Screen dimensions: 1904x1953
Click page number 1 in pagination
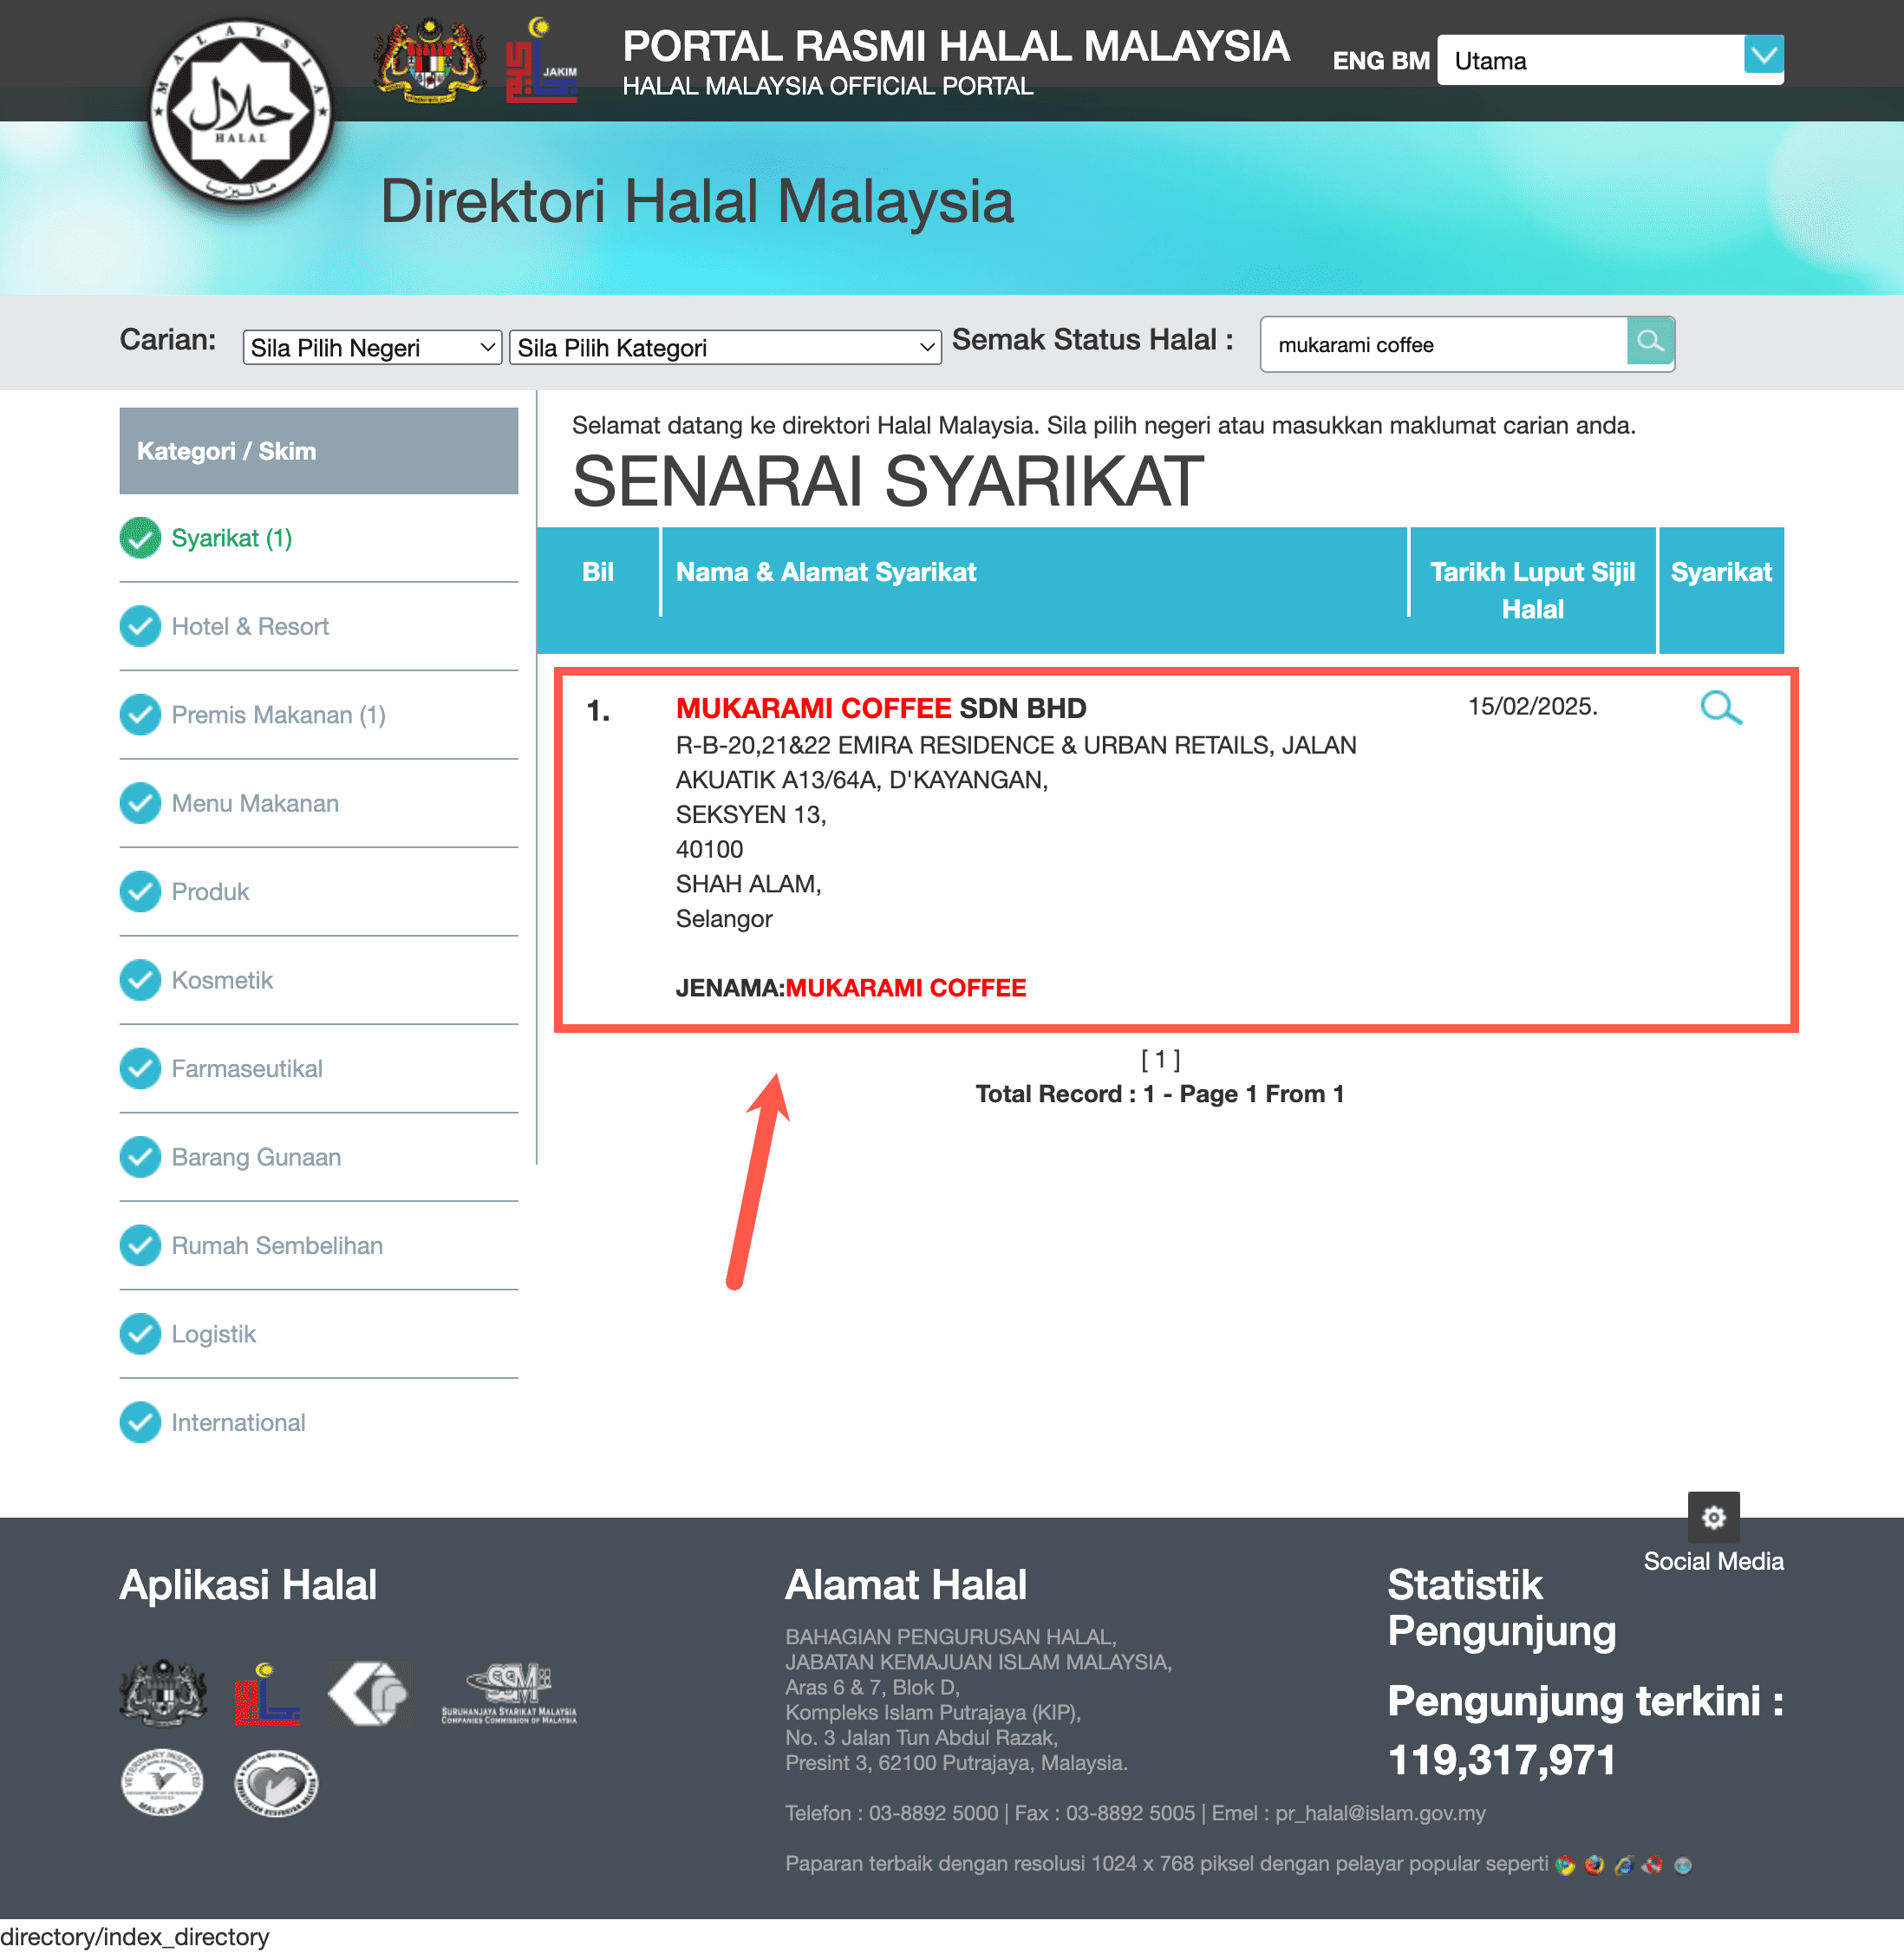click(x=1160, y=1059)
